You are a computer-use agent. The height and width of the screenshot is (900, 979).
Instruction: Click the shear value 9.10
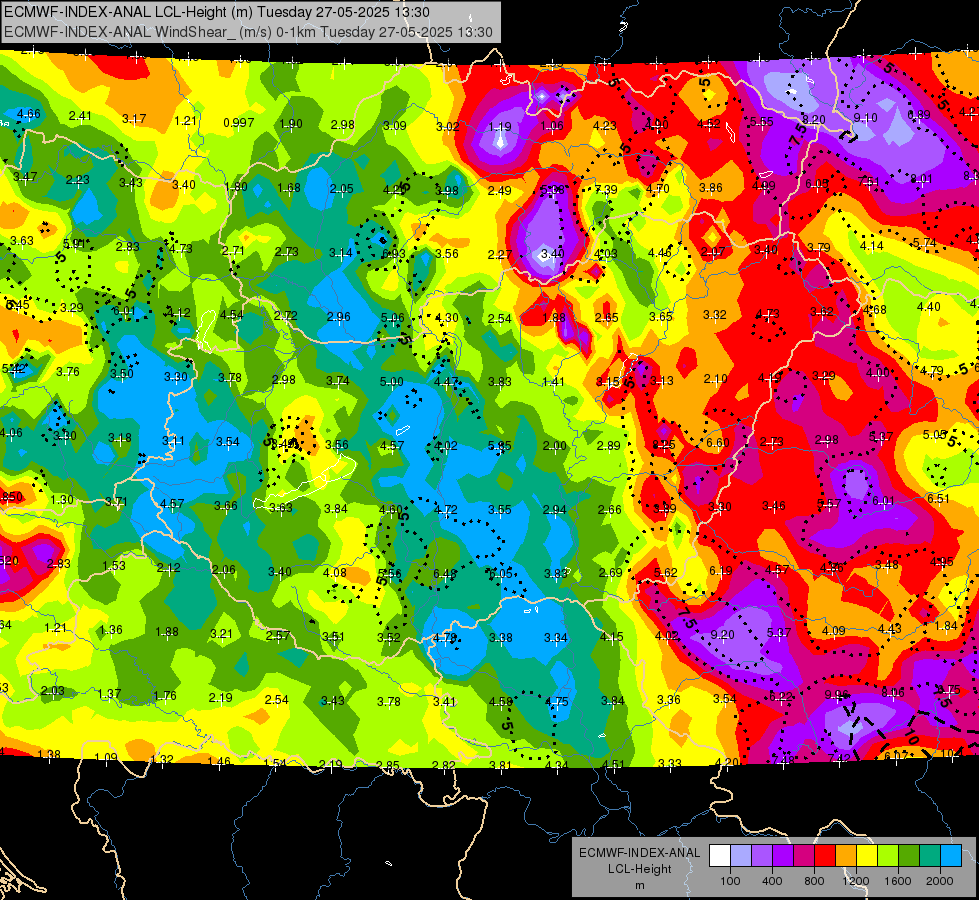[865, 117]
